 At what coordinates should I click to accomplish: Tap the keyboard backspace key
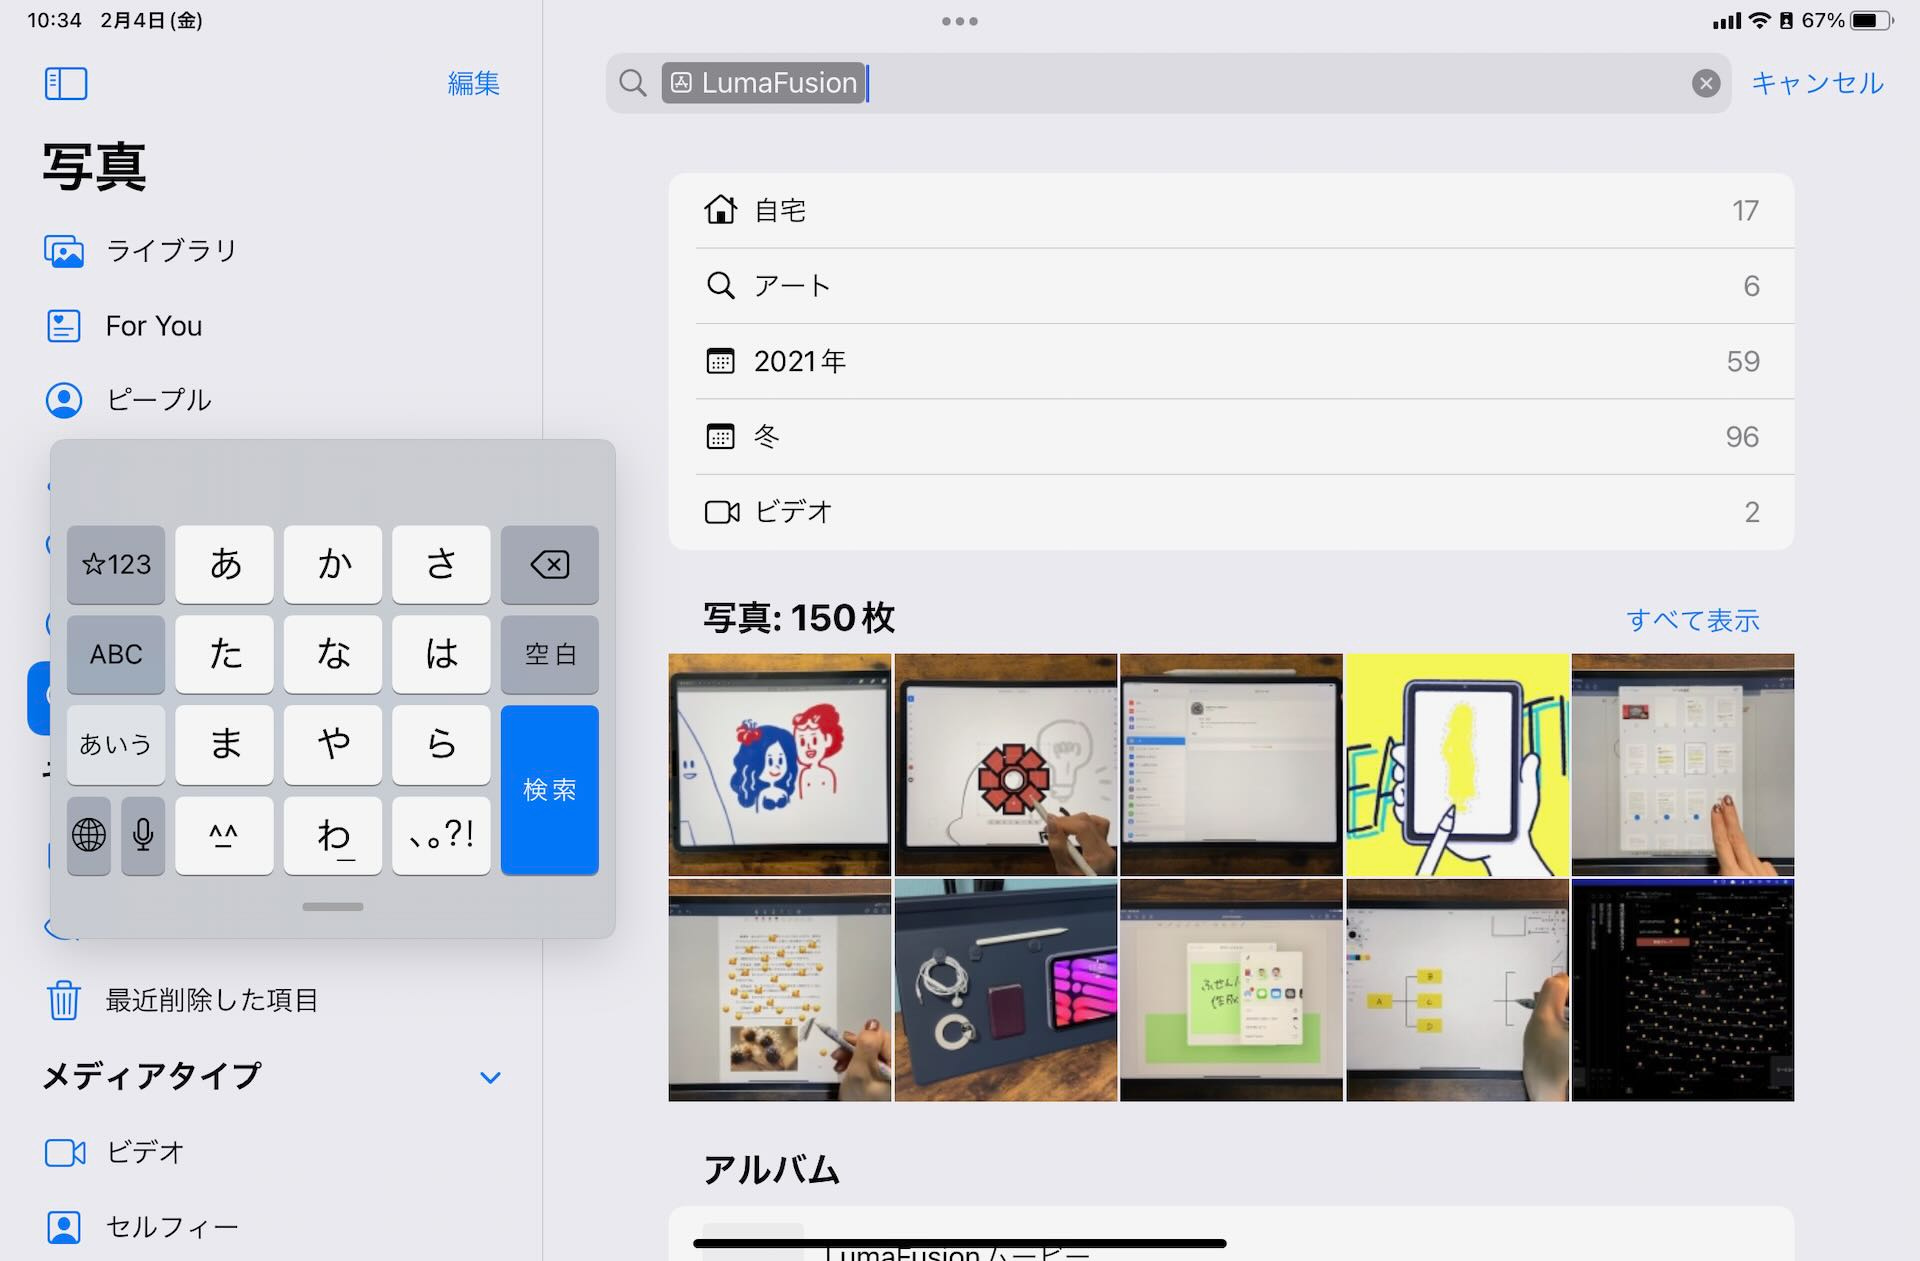pyautogui.click(x=549, y=564)
